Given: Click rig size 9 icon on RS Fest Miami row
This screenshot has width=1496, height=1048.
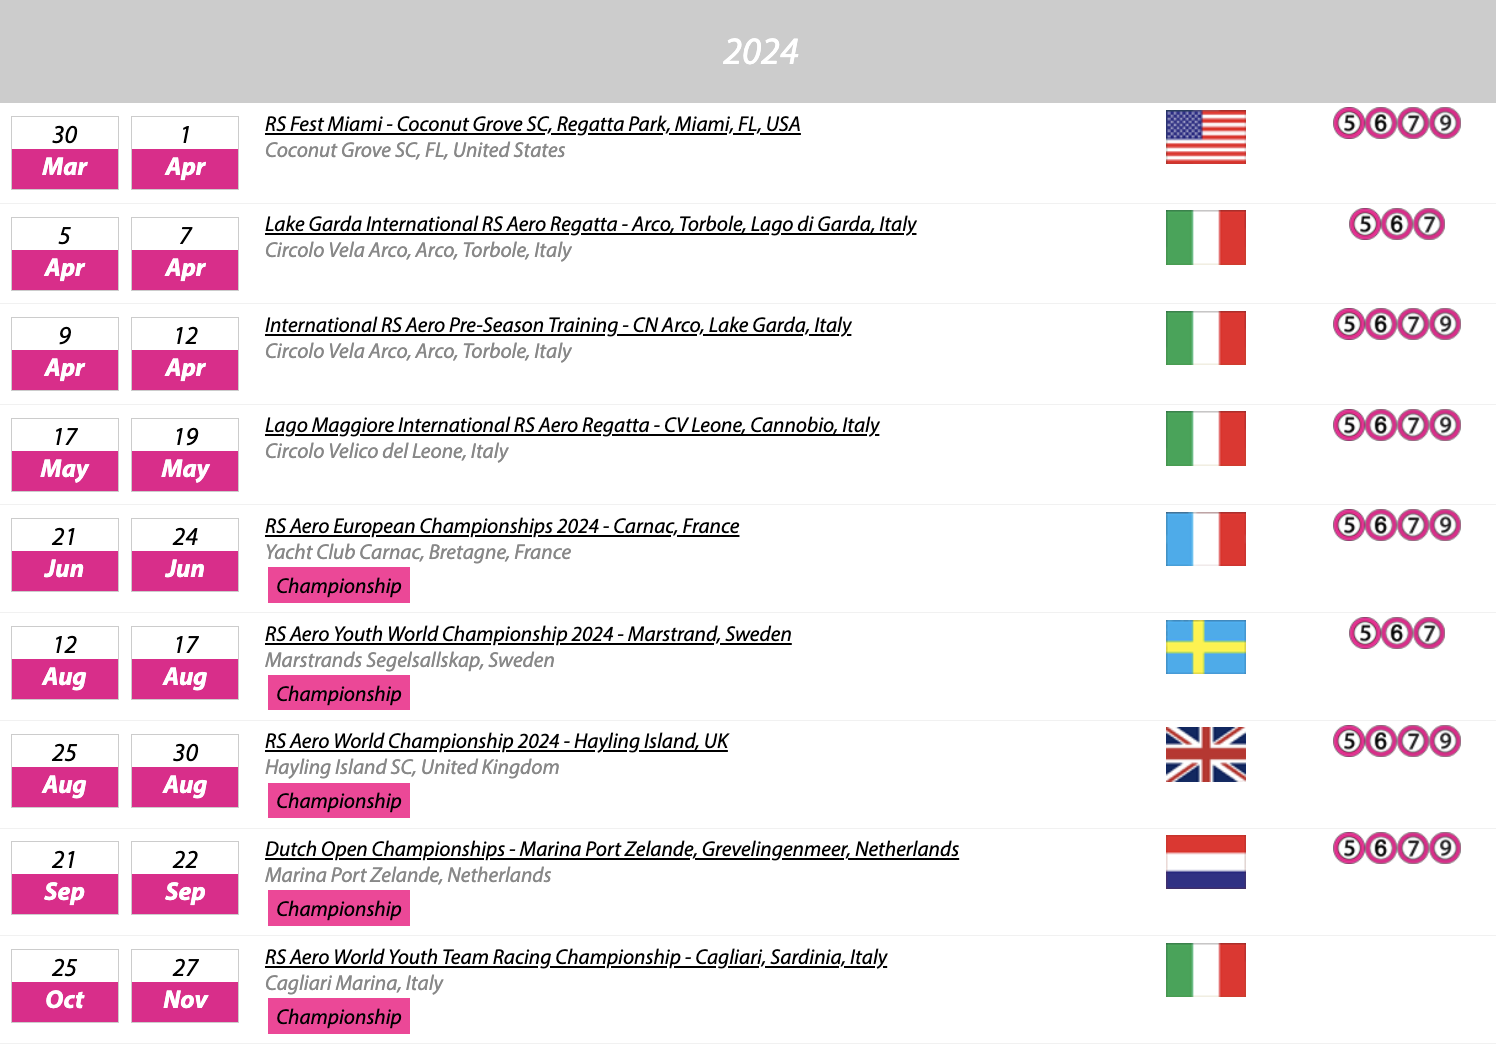Looking at the screenshot, I should 1444,124.
